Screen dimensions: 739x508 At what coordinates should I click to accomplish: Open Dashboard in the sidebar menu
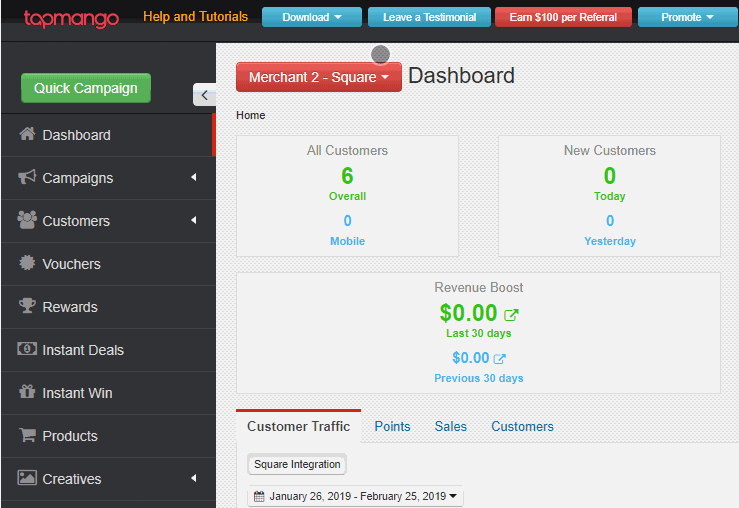pos(108,135)
